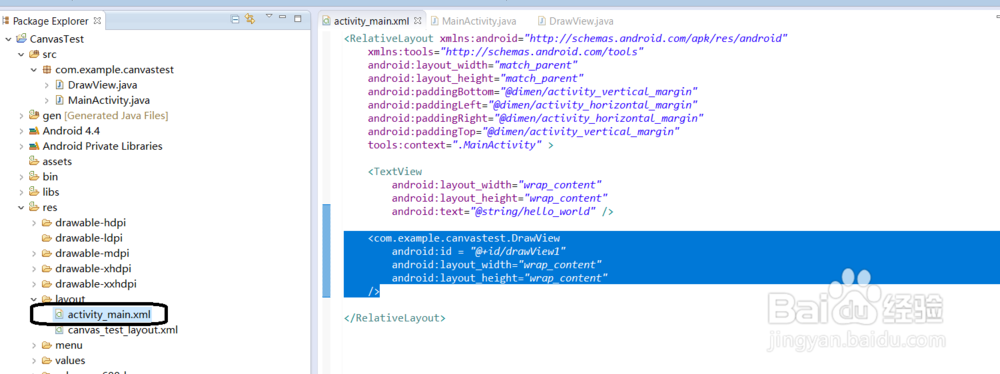Click the DrawView.java file icon in tree
1000x374 pixels.
[59, 85]
